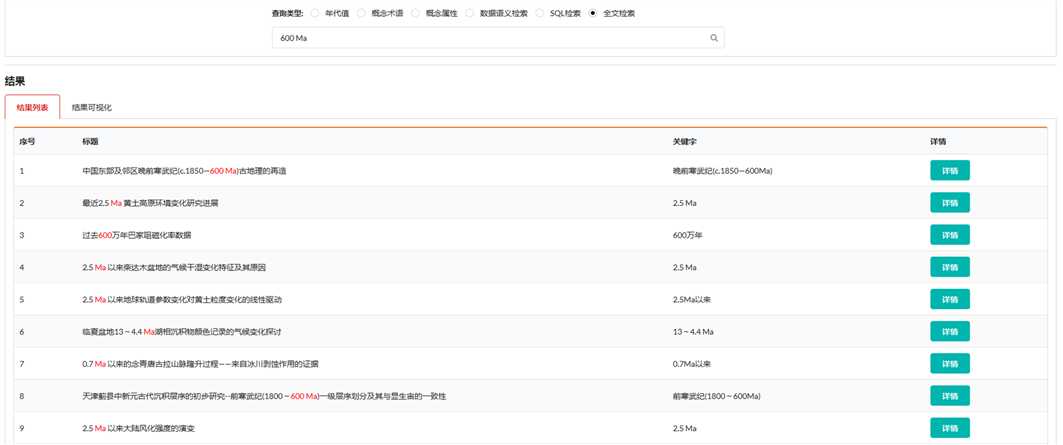Focus the search field containing 600 Ma

pyautogui.click(x=498, y=39)
